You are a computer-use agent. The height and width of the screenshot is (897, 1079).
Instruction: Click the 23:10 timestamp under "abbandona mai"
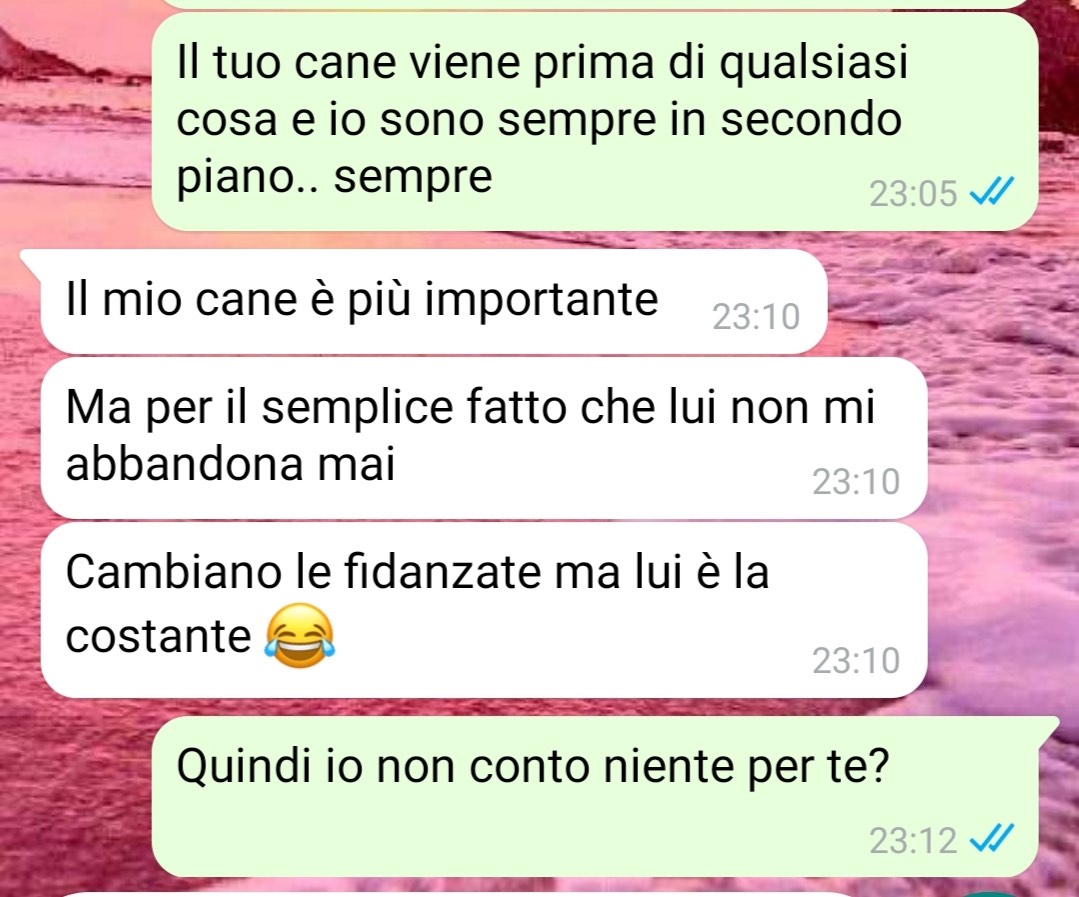pyautogui.click(x=856, y=482)
